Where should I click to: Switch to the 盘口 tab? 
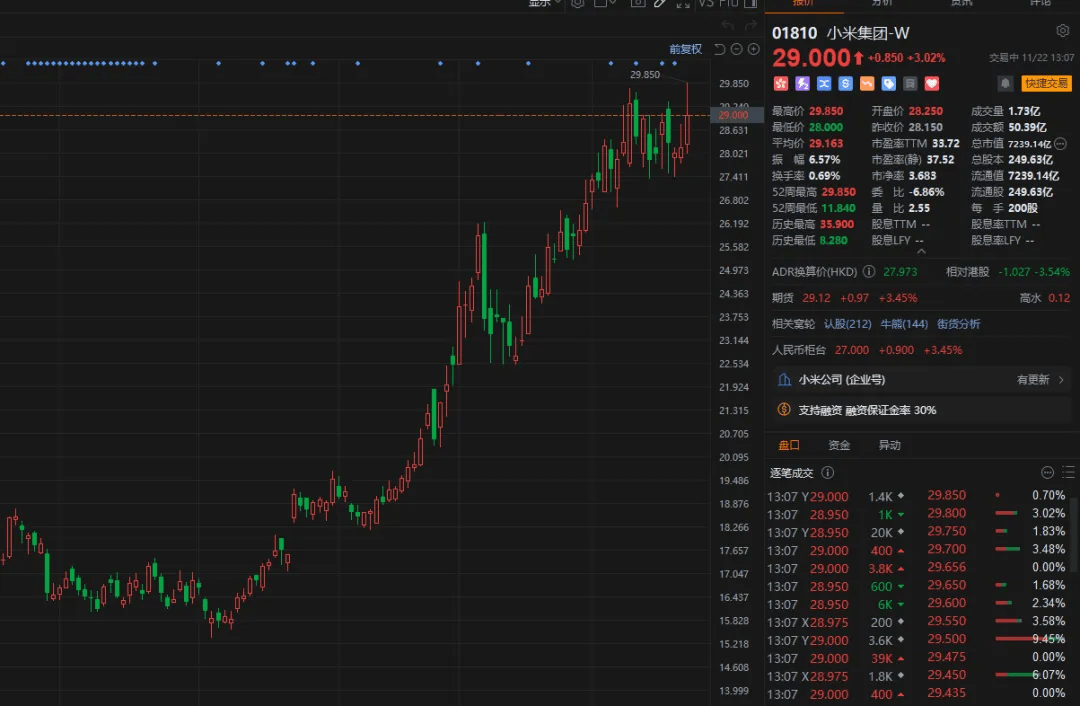tap(789, 445)
